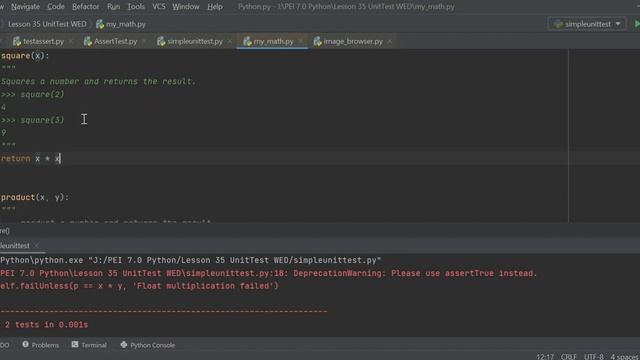Click the Python icon on AssertTest.py tab
Image resolution: width=640 pixels, height=360 pixels.
click(x=88, y=41)
